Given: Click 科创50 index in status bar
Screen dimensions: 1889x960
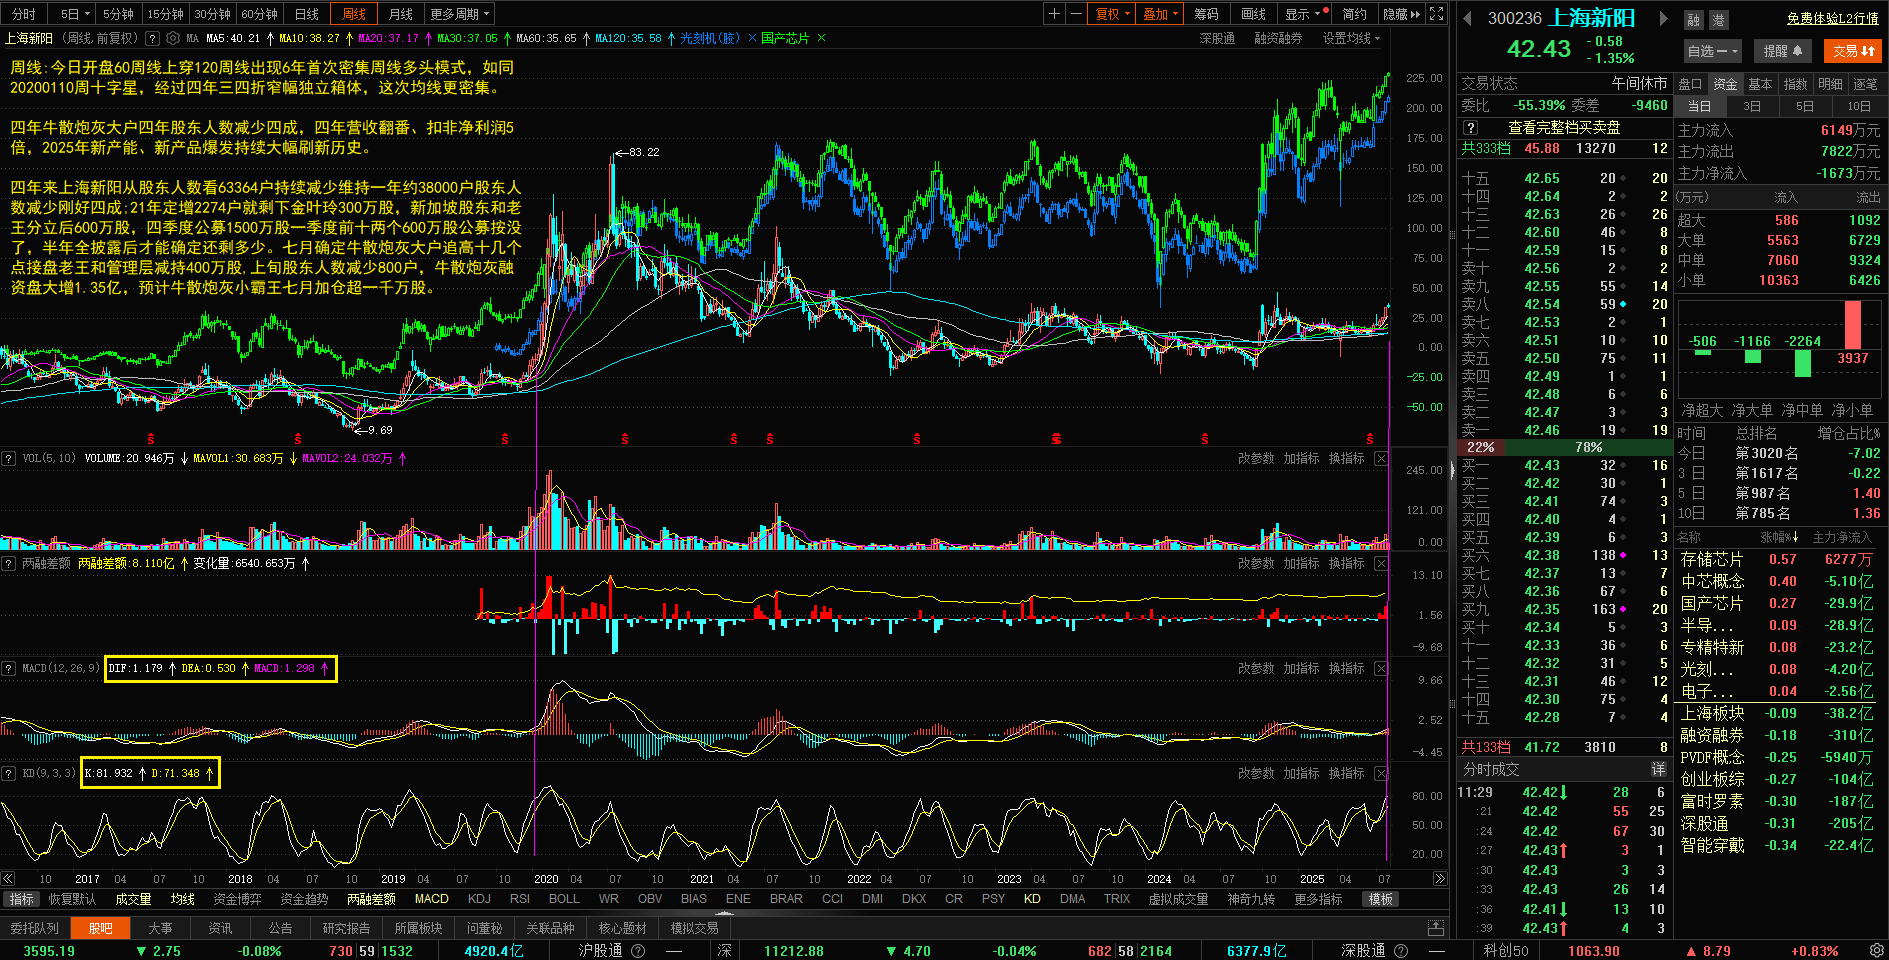Looking at the screenshot, I should tap(1506, 951).
